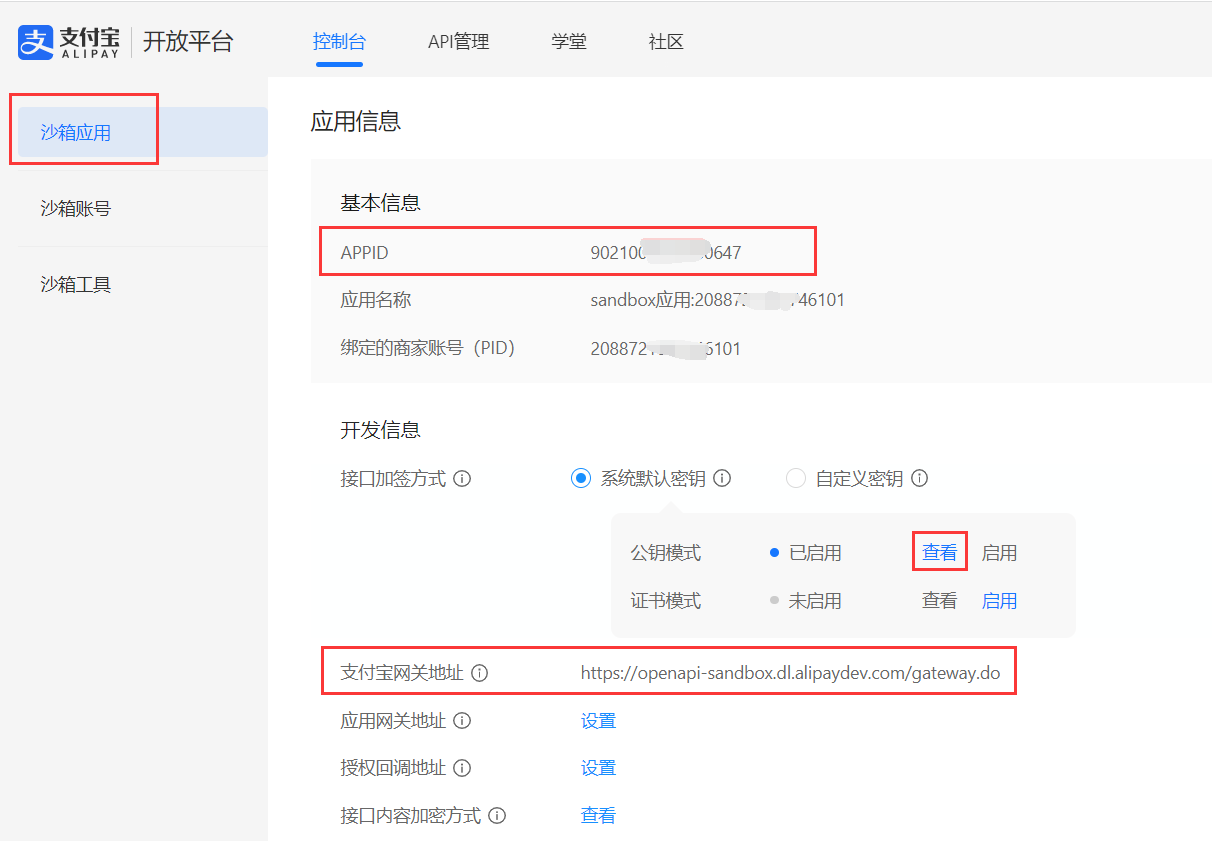This screenshot has height=841, width=1212.
Task: Click the 公钥模式 label
Action: point(666,553)
